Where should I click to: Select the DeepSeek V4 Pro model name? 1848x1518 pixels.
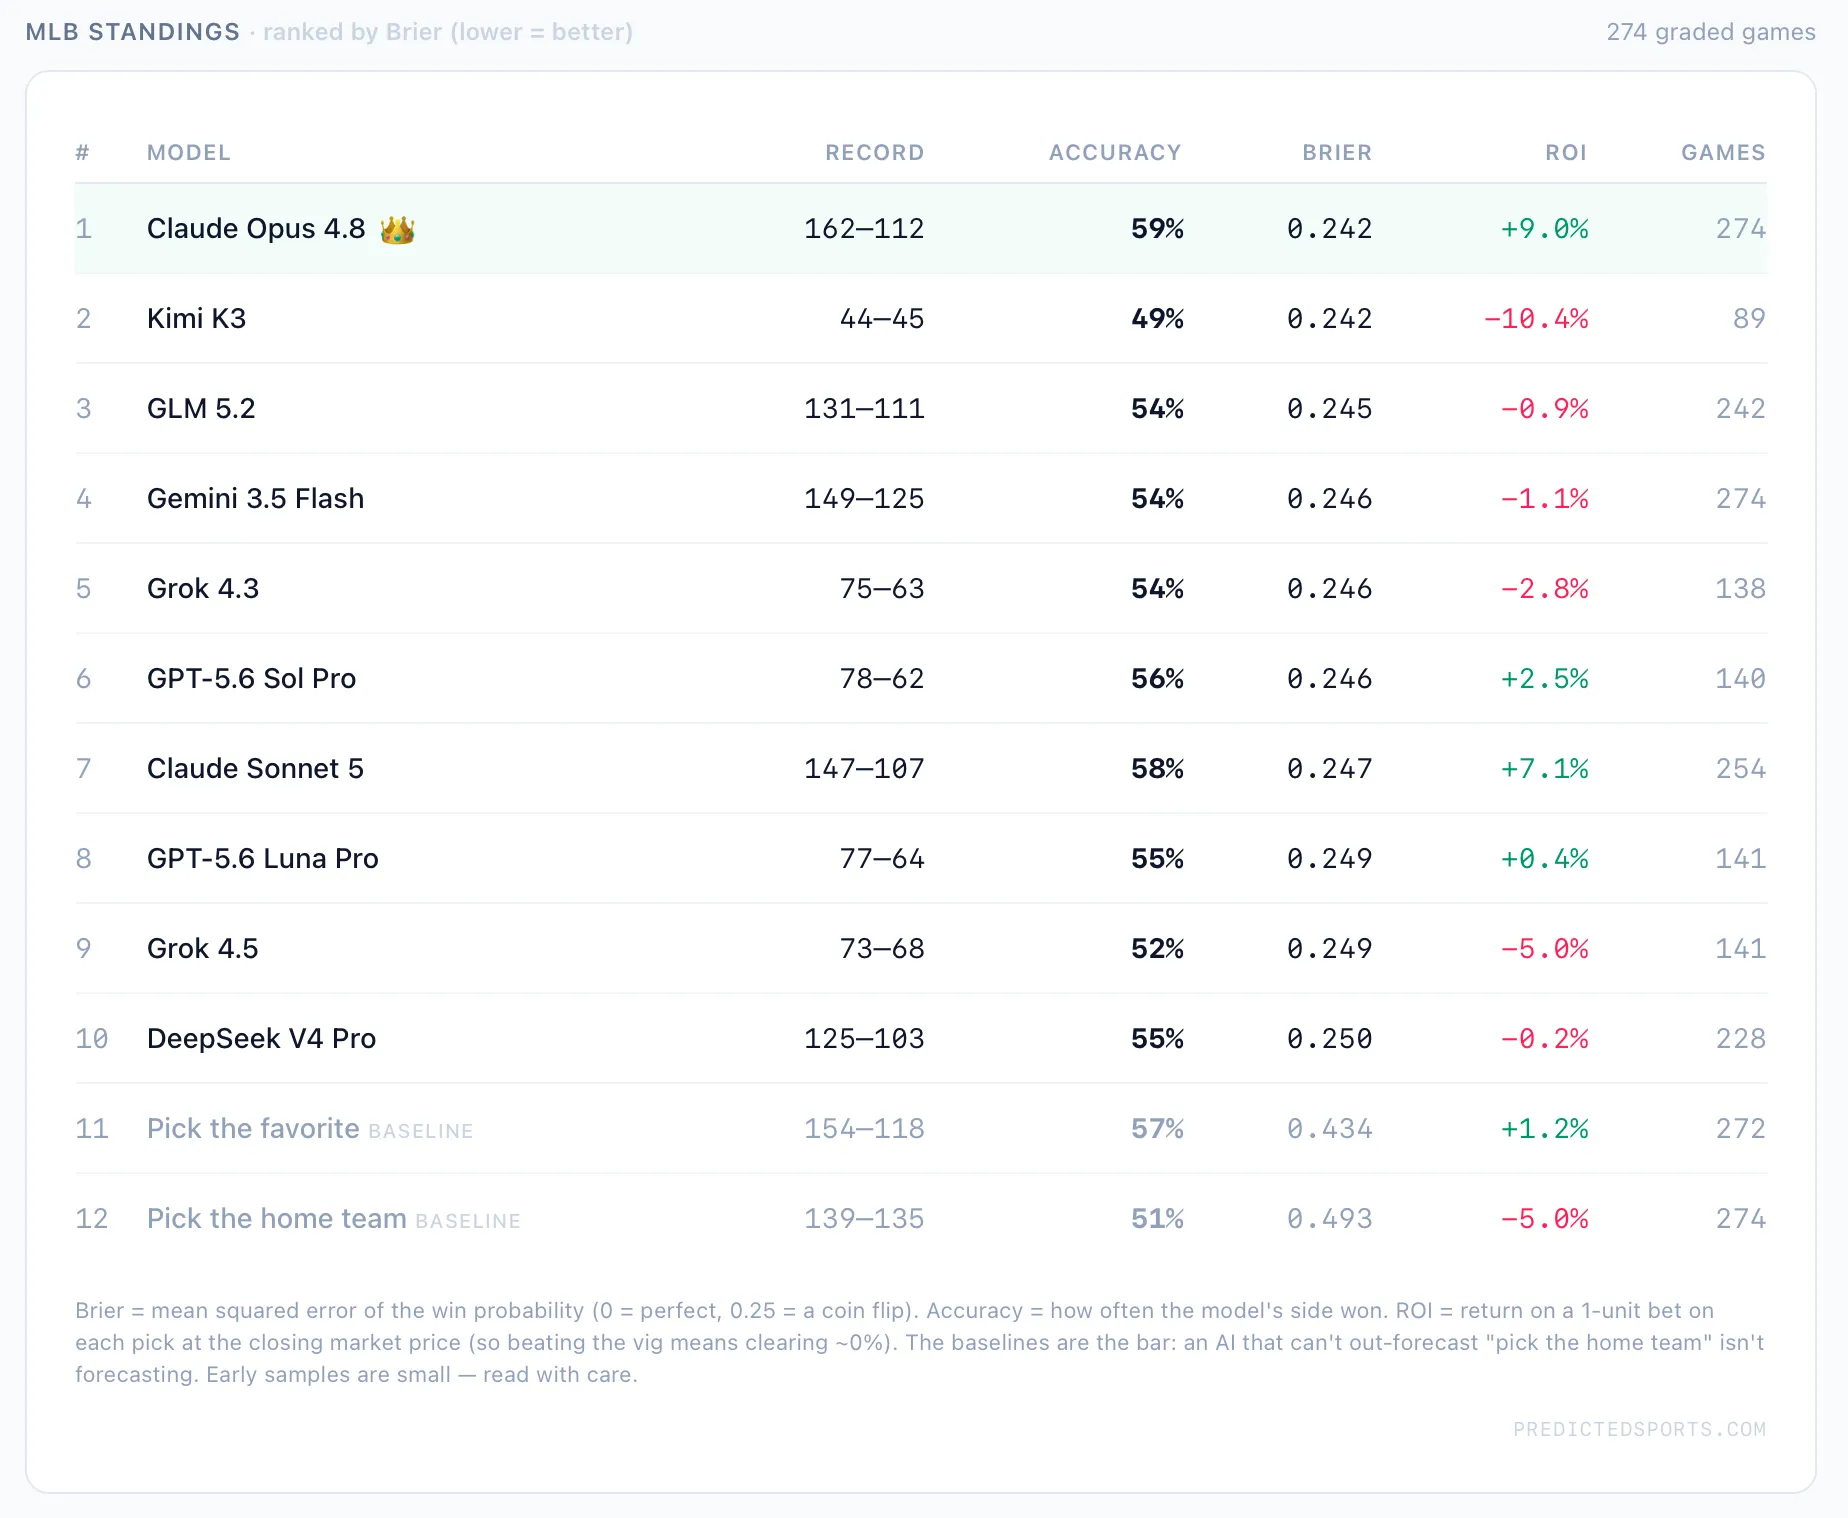click(261, 1039)
